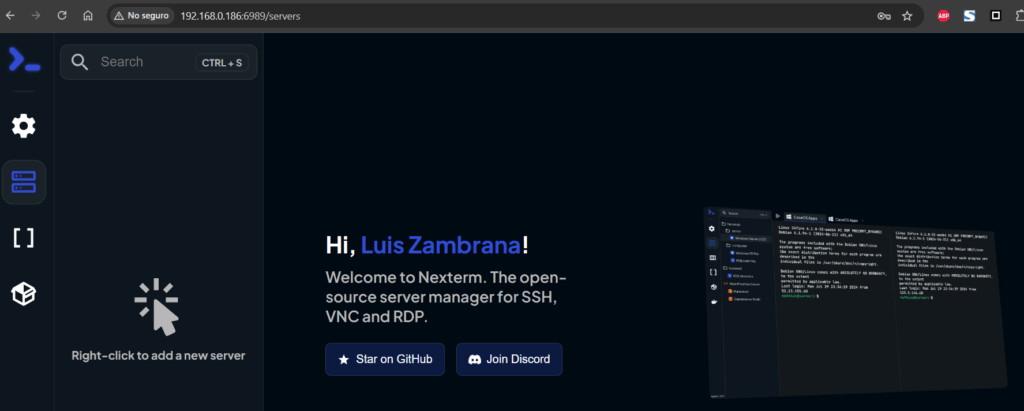This screenshot has width=1024, height=411.
Task: Click the blue S extension icon
Action: click(969, 16)
